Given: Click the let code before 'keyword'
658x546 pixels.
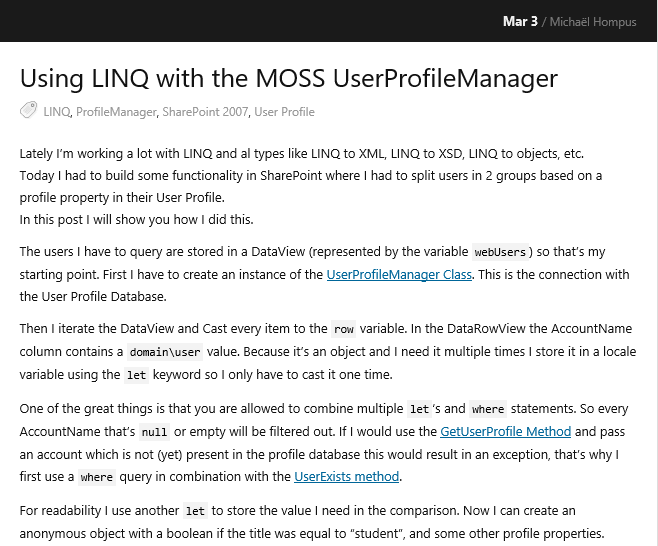Looking at the screenshot, I should [136, 375].
